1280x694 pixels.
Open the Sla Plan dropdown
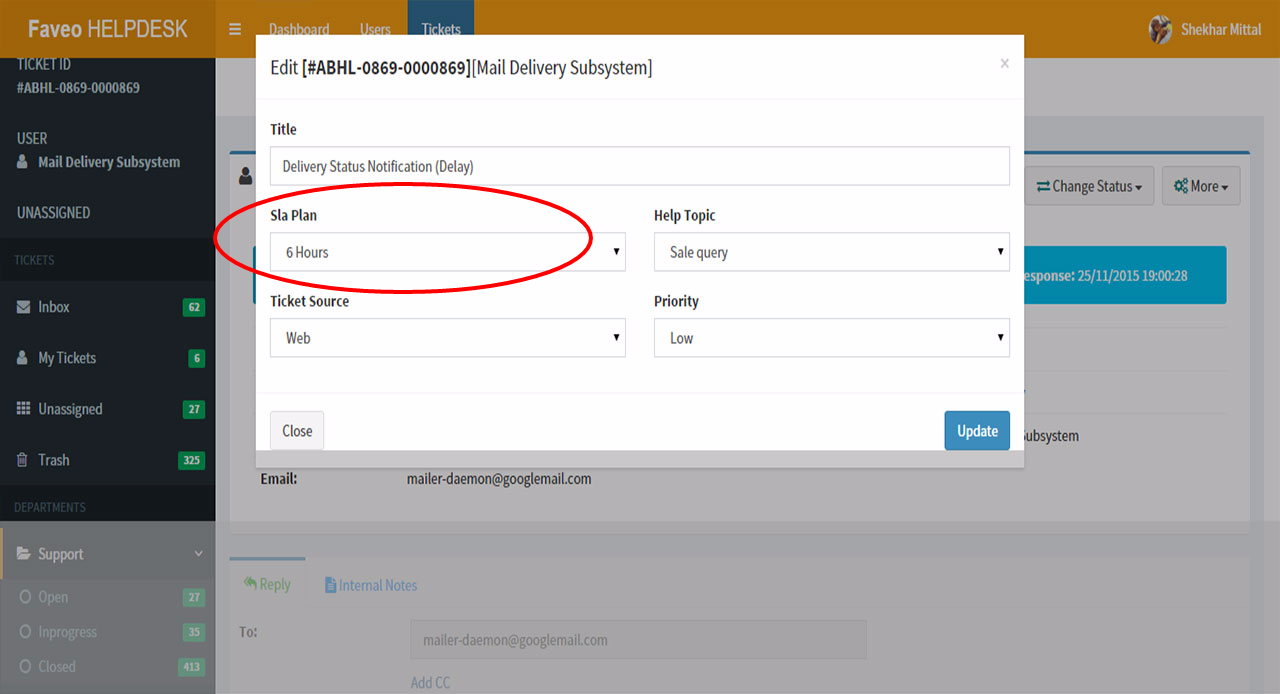[x=447, y=252]
